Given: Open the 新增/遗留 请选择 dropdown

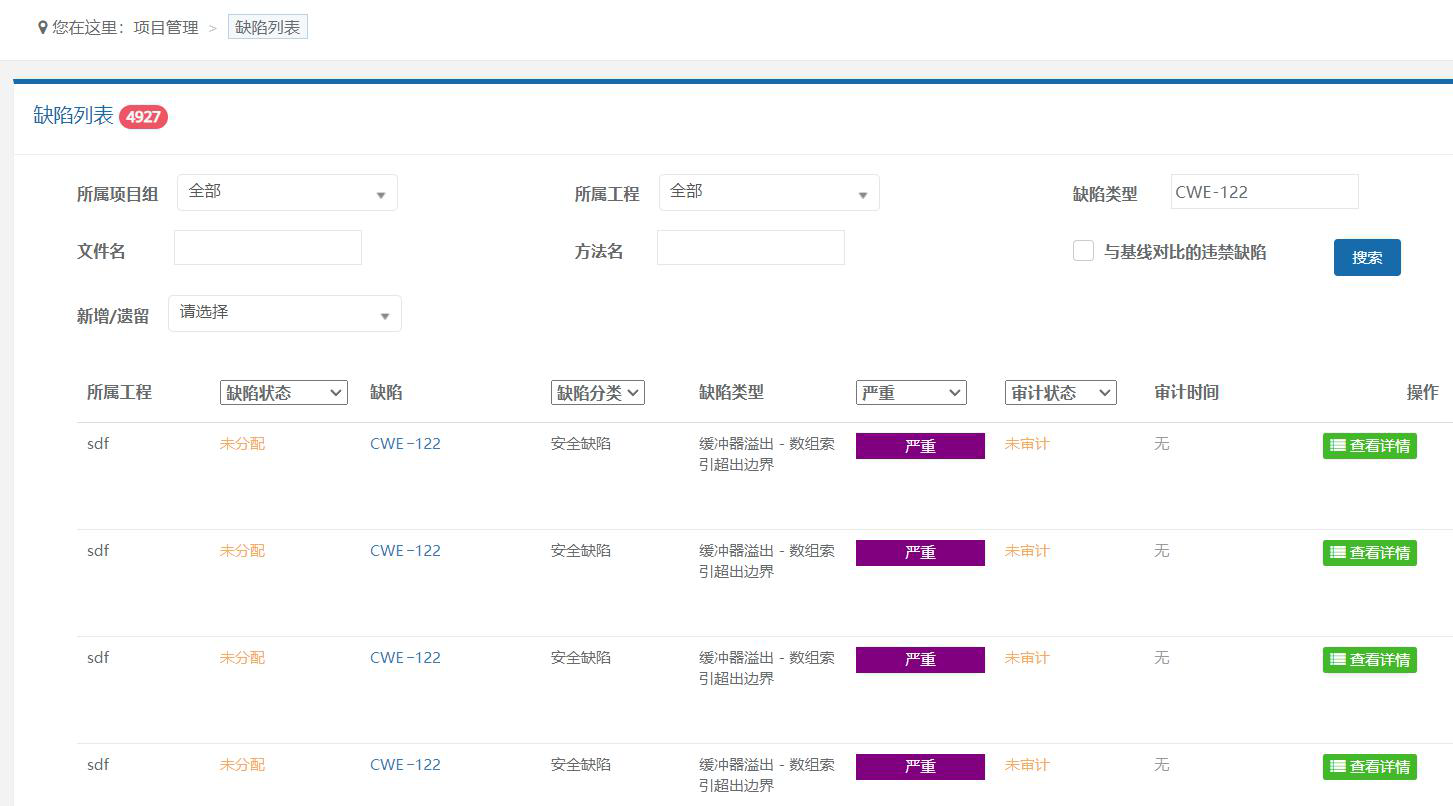Looking at the screenshot, I should [284, 314].
